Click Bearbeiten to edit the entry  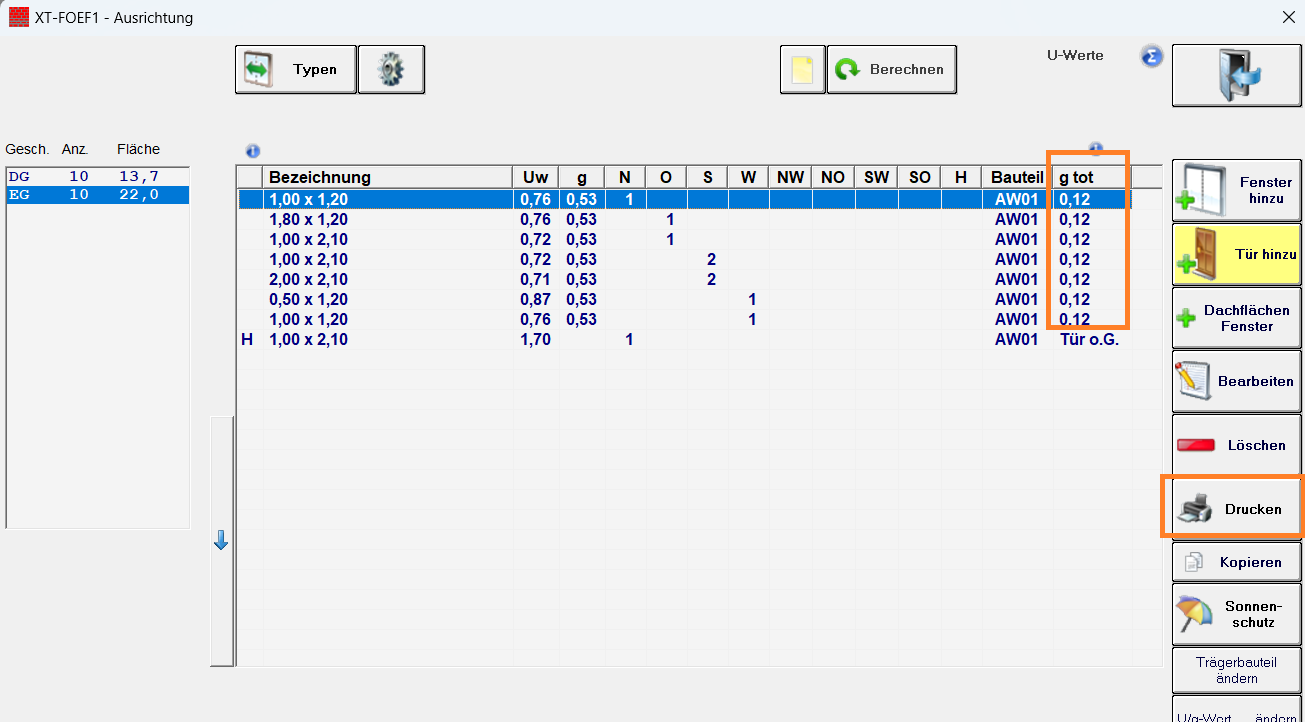click(1236, 381)
